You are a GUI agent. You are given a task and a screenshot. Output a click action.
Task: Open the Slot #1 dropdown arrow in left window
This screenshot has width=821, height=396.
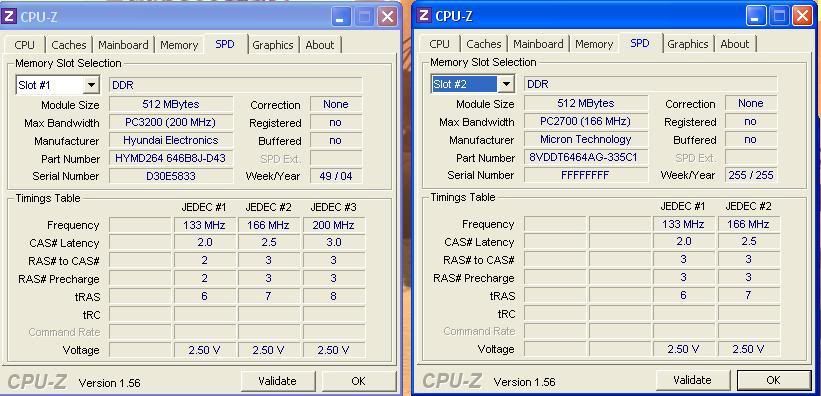pyautogui.click(x=91, y=85)
